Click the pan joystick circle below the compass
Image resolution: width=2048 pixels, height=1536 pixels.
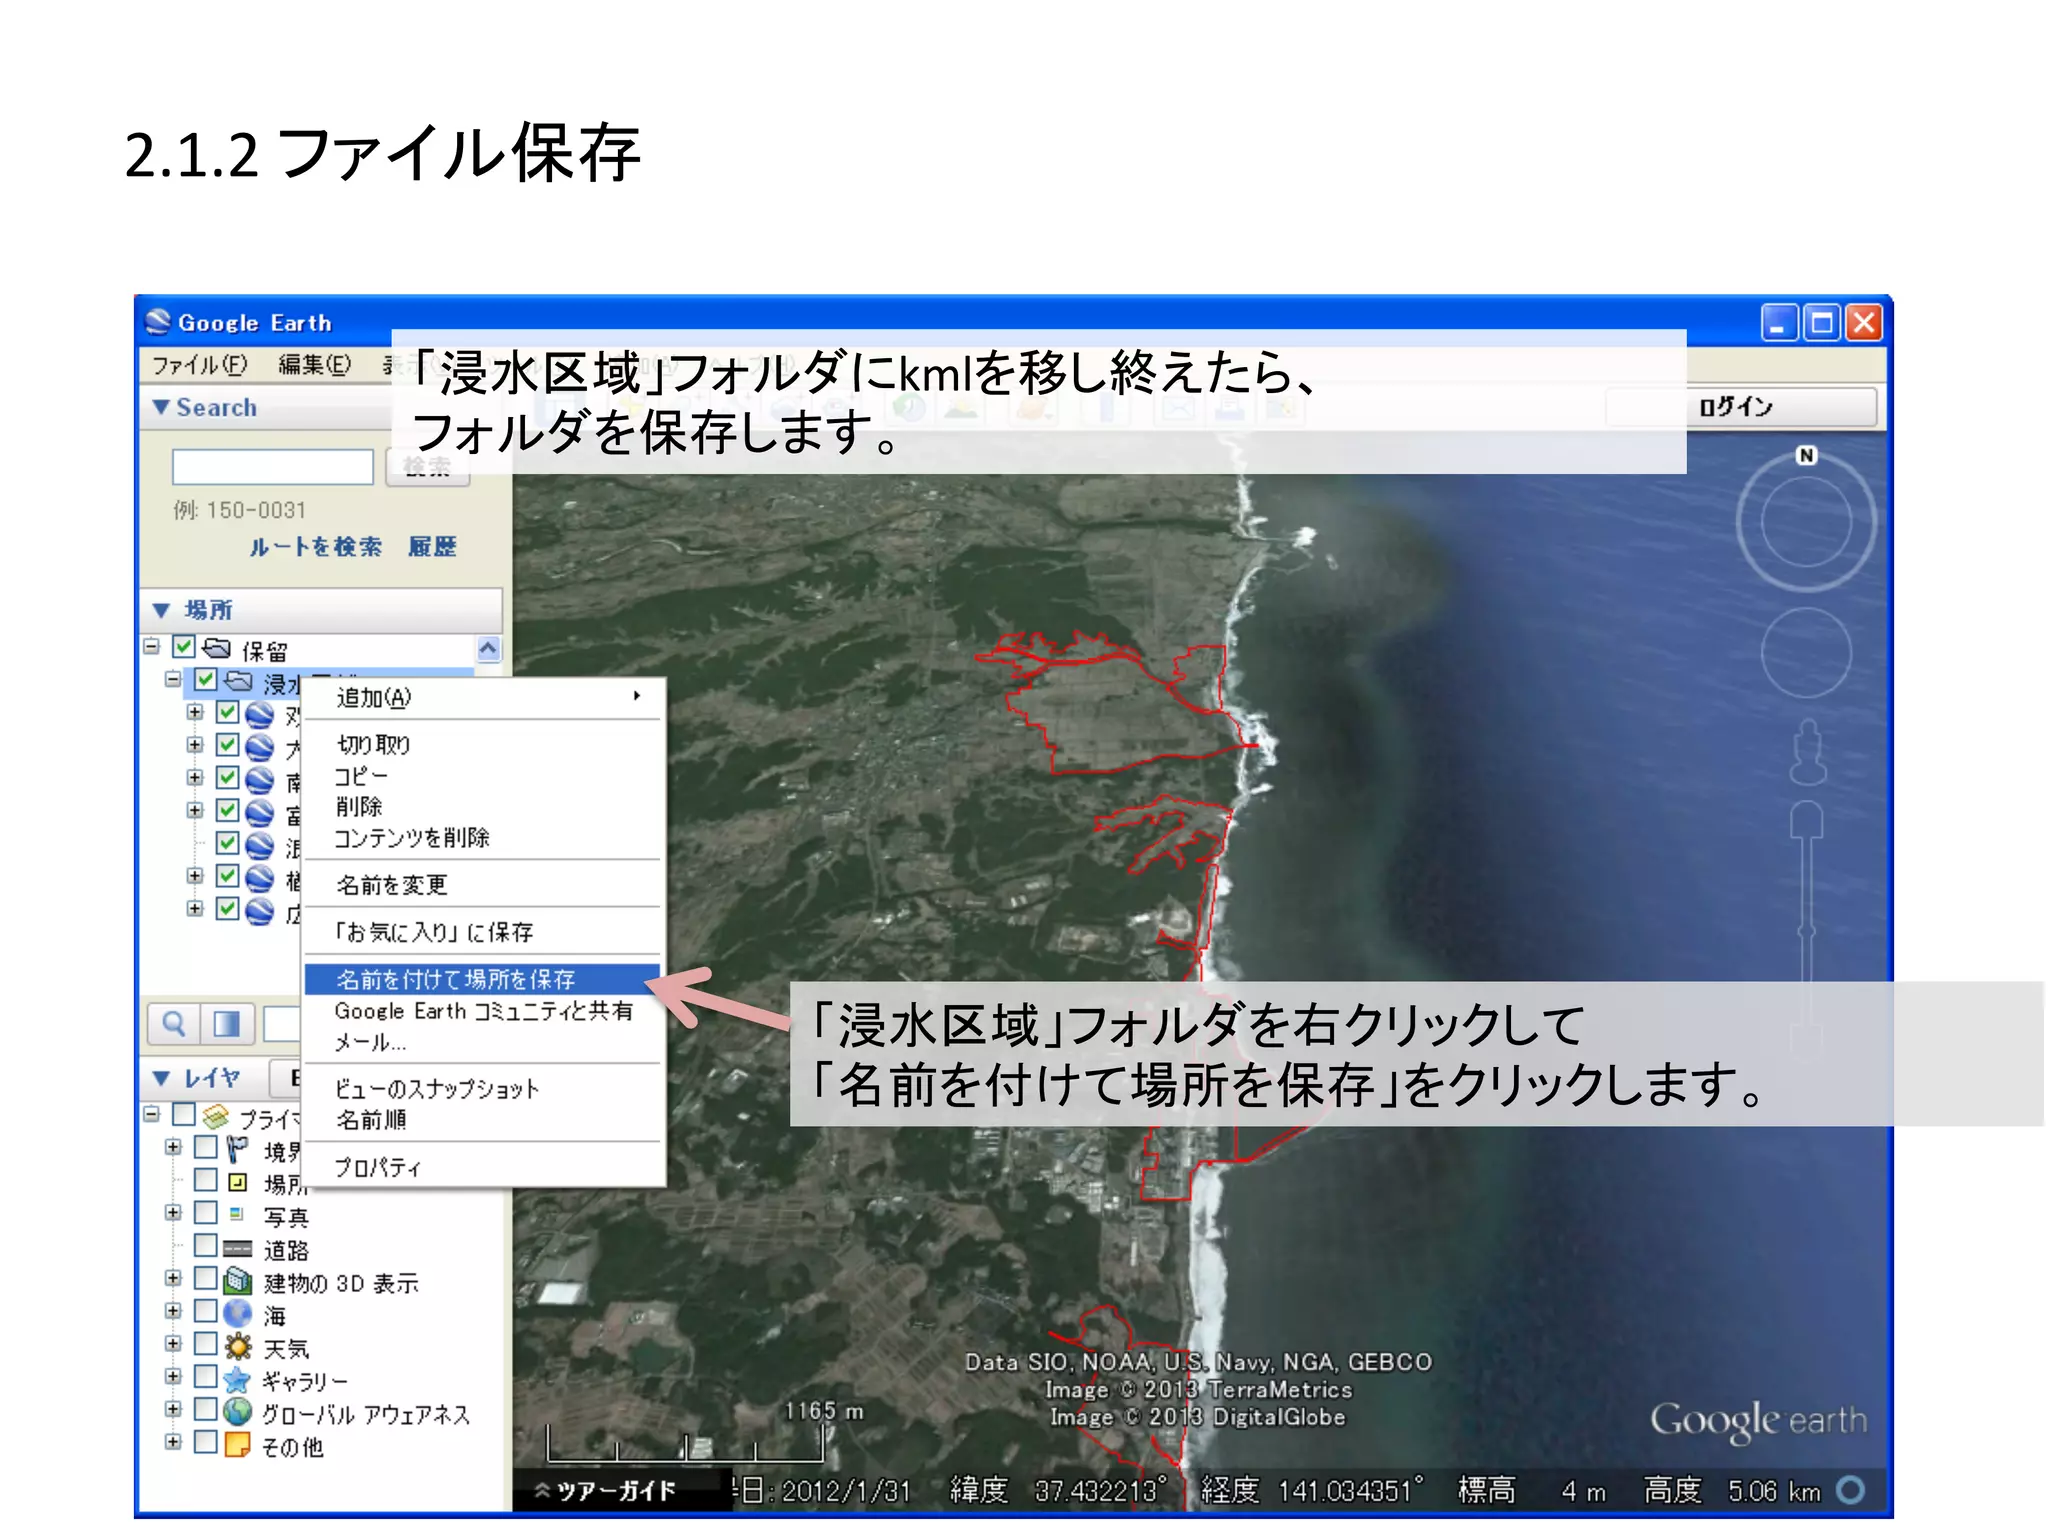(1806, 653)
